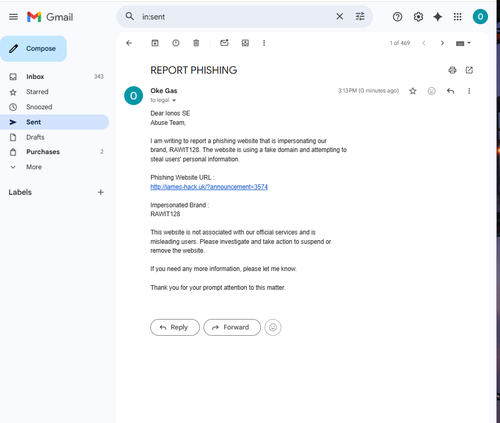This screenshot has width=500, height=423.
Task: Open the main menu hamburger icon
Action: tap(13, 17)
